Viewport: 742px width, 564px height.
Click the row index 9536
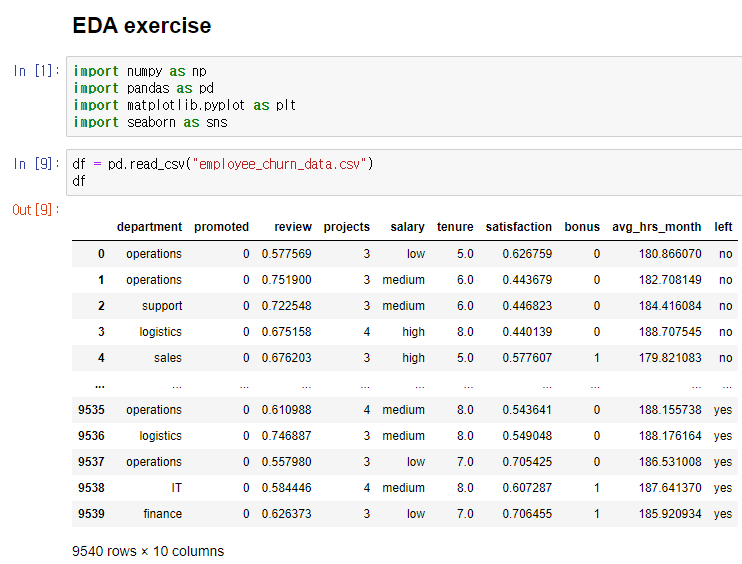pyautogui.click(x=91, y=436)
